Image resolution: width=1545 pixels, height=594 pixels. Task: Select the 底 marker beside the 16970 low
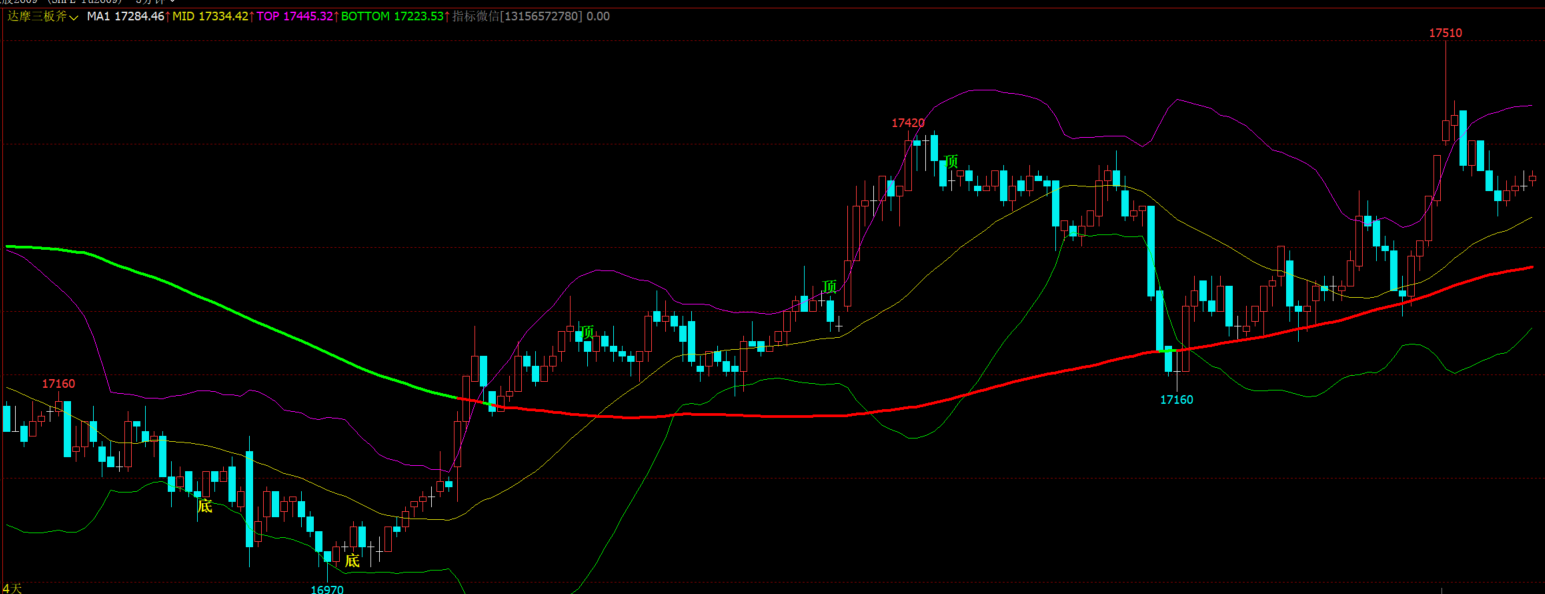click(x=352, y=561)
